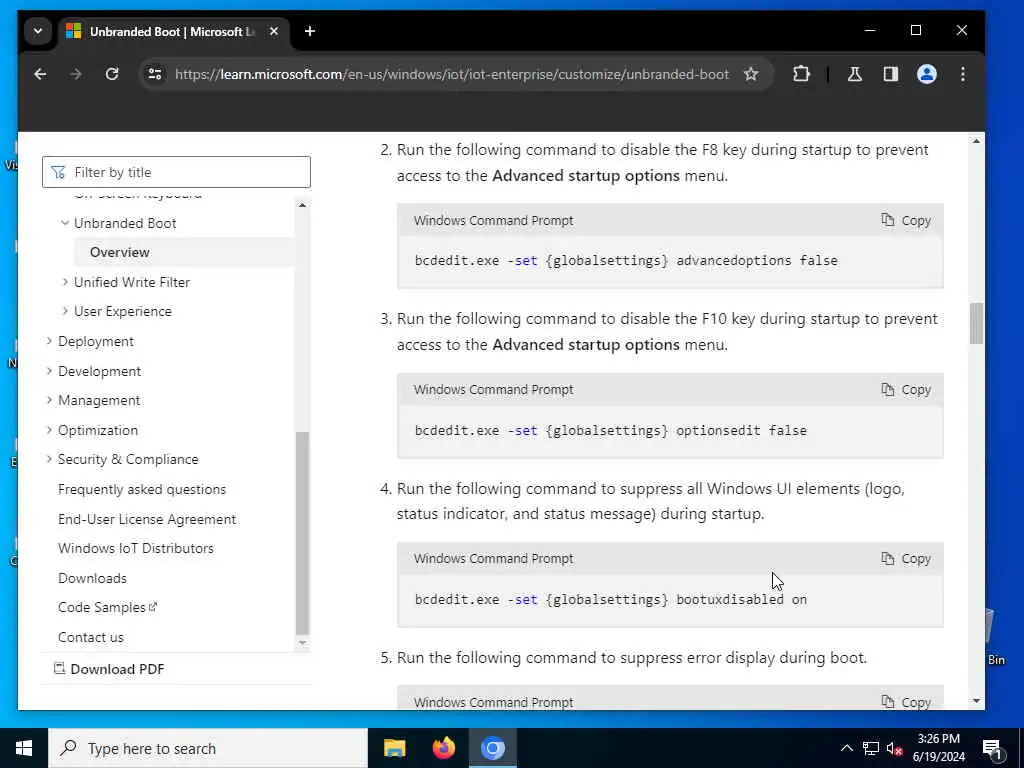Open Chrome Labs flask icon
Viewport: 1024px width, 768px height.
(x=854, y=74)
